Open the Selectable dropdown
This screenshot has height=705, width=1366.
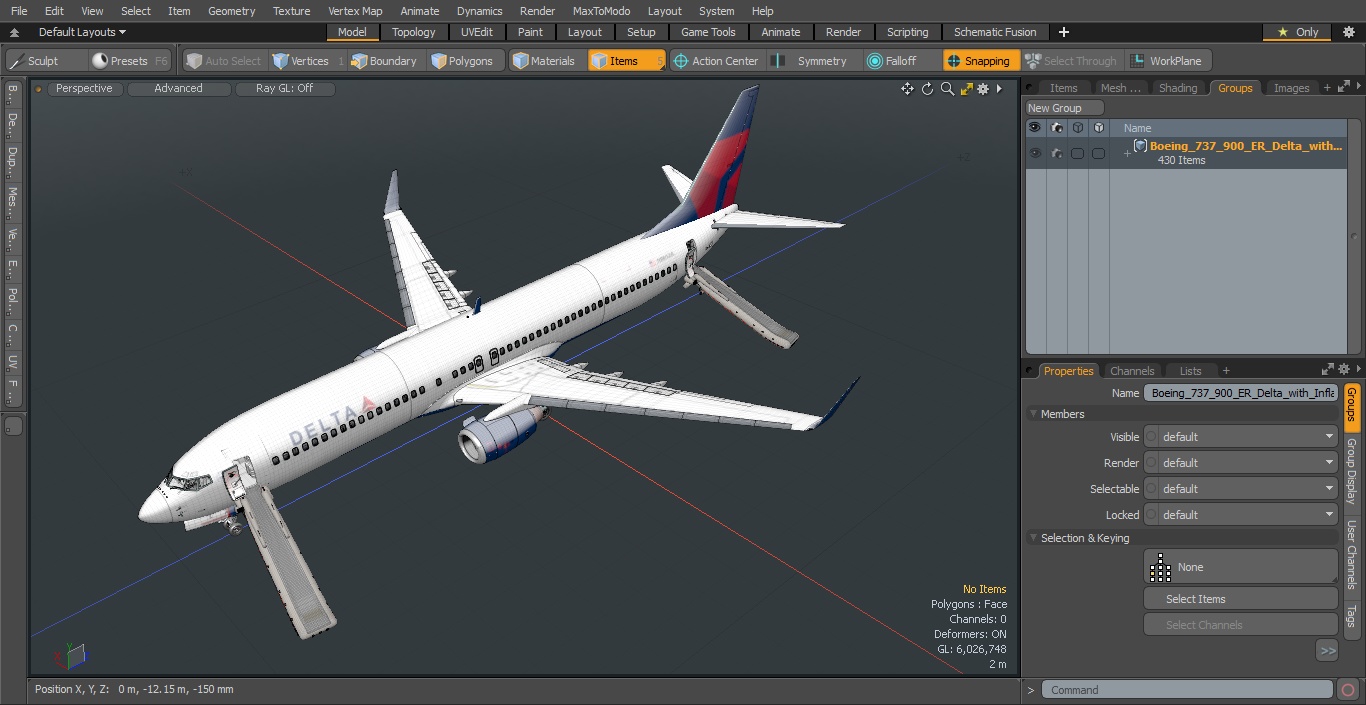pos(1240,489)
